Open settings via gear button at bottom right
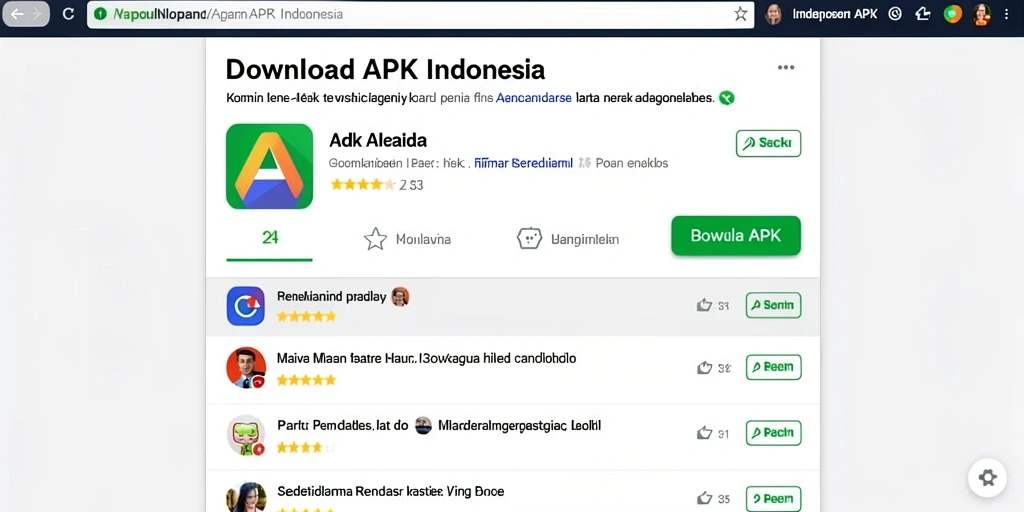 987,477
